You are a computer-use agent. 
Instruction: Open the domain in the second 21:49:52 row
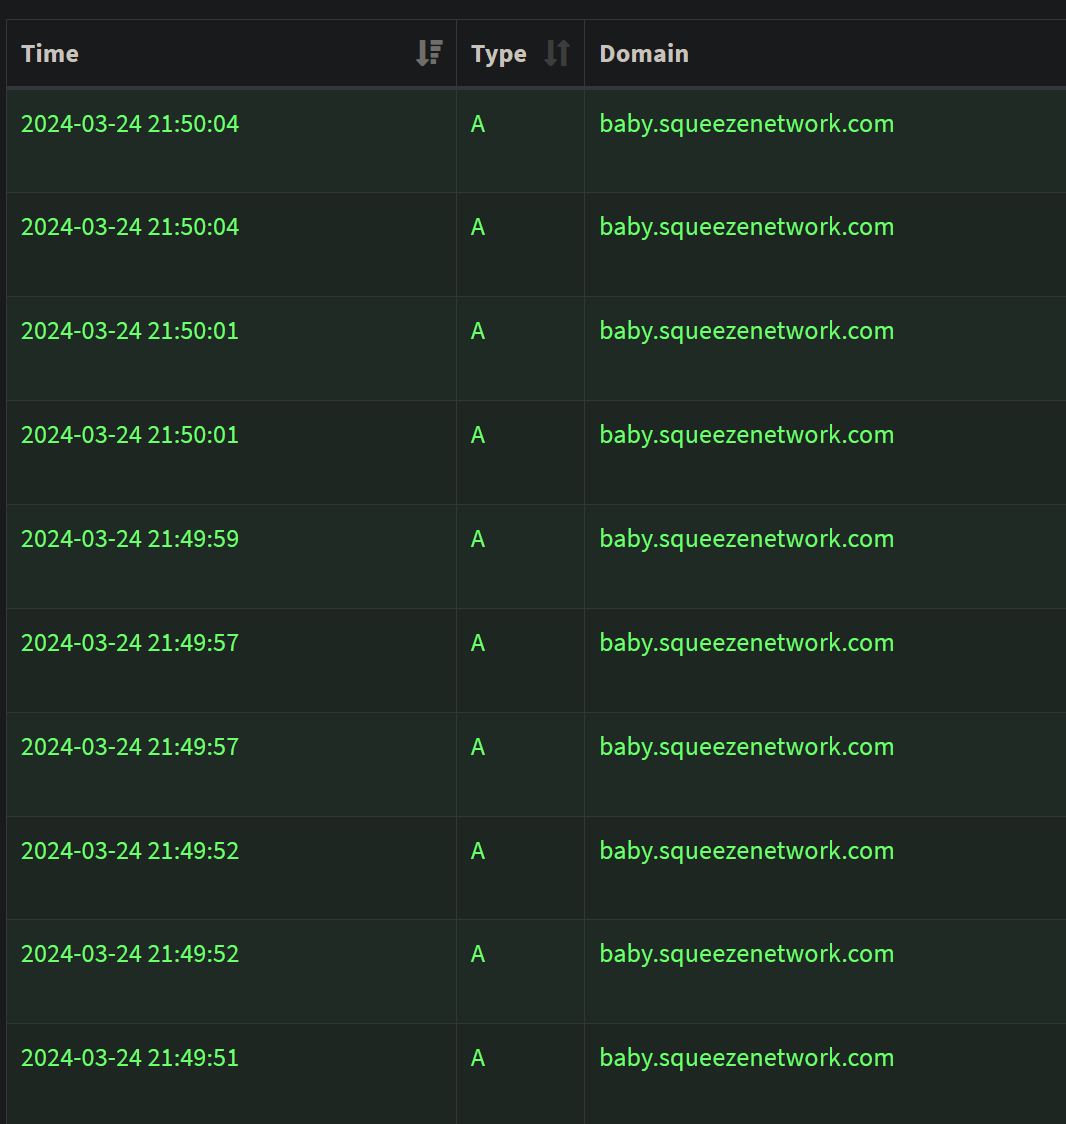pos(746,954)
